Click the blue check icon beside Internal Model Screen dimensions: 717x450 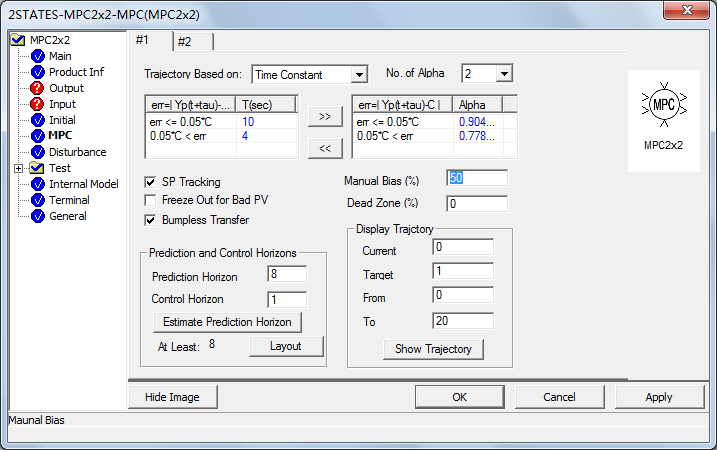[37, 184]
